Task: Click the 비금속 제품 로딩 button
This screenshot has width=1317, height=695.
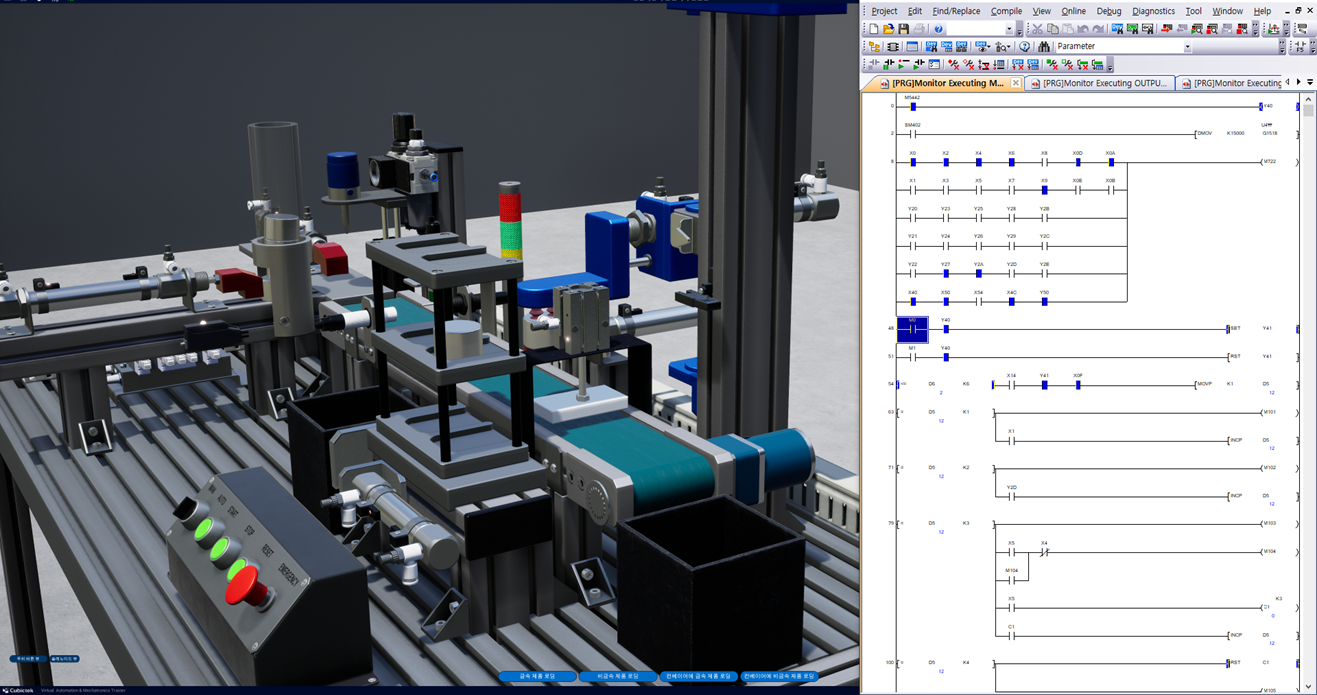Action: point(617,677)
